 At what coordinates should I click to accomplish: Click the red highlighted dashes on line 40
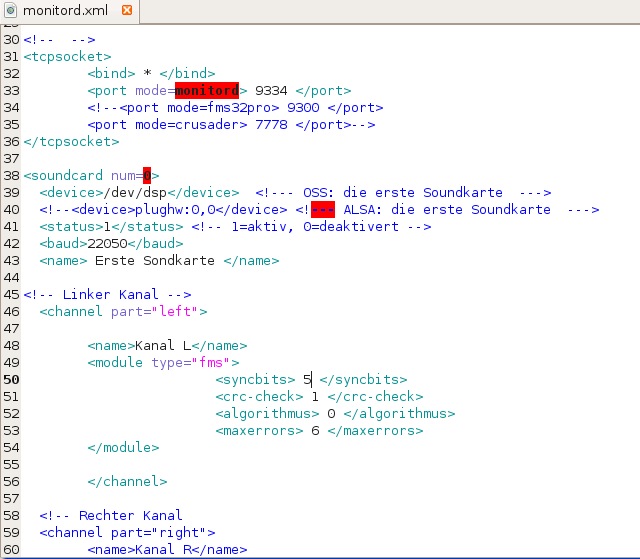[323, 210]
